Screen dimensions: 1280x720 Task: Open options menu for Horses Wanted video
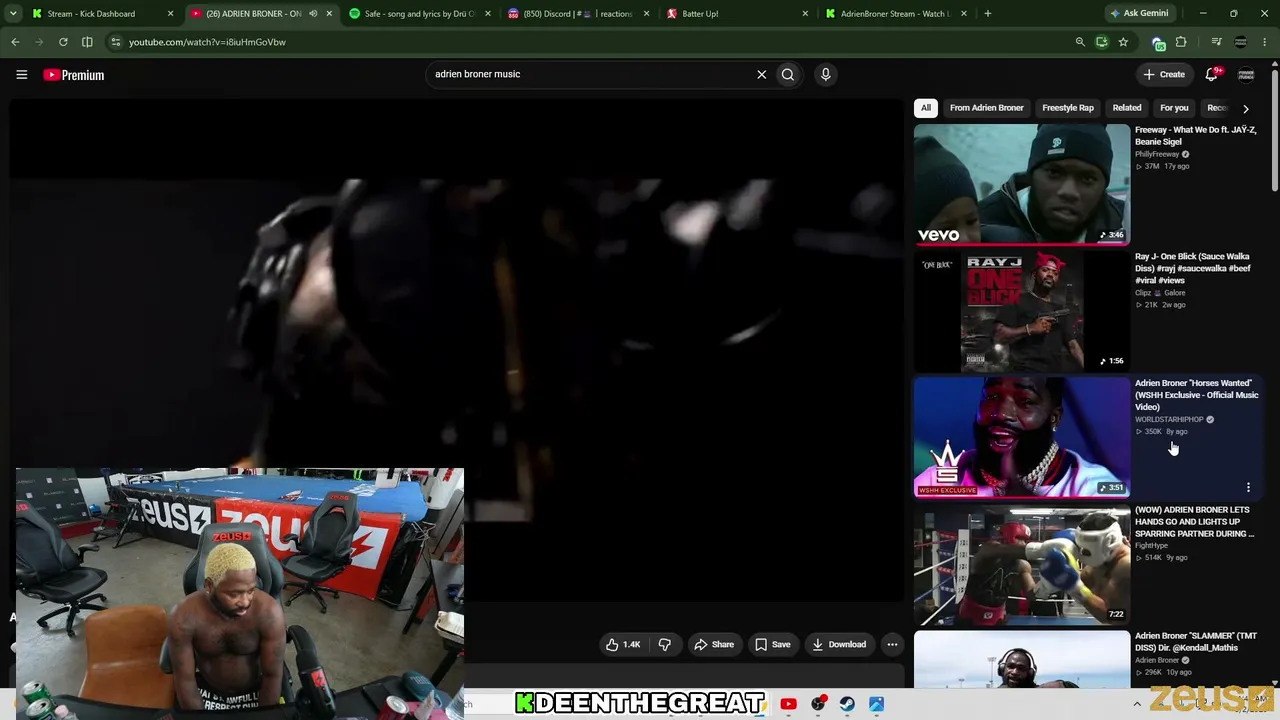tap(1248, 488)
